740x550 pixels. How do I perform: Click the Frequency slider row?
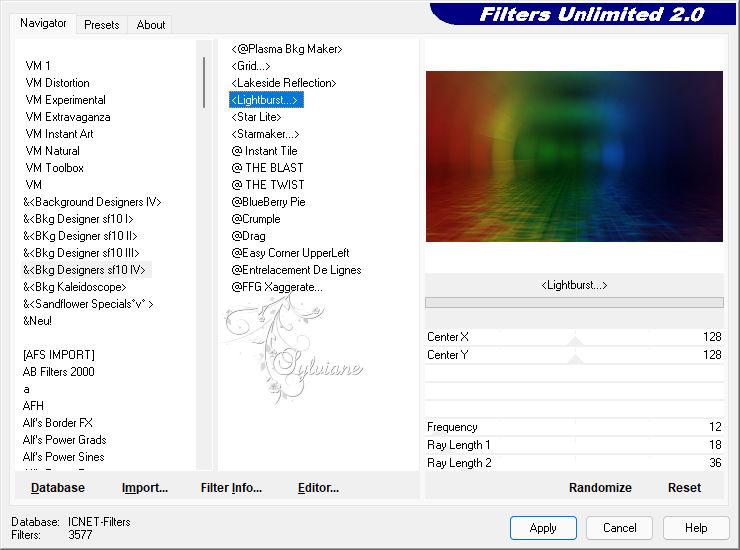(x=574, y=427)
